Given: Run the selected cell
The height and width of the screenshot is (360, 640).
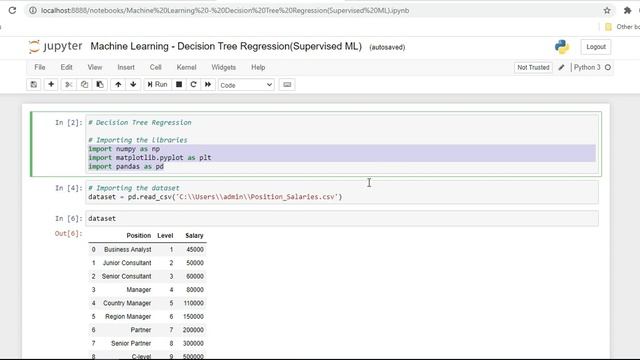Looking at the screenshot, I should pos(157,84).
